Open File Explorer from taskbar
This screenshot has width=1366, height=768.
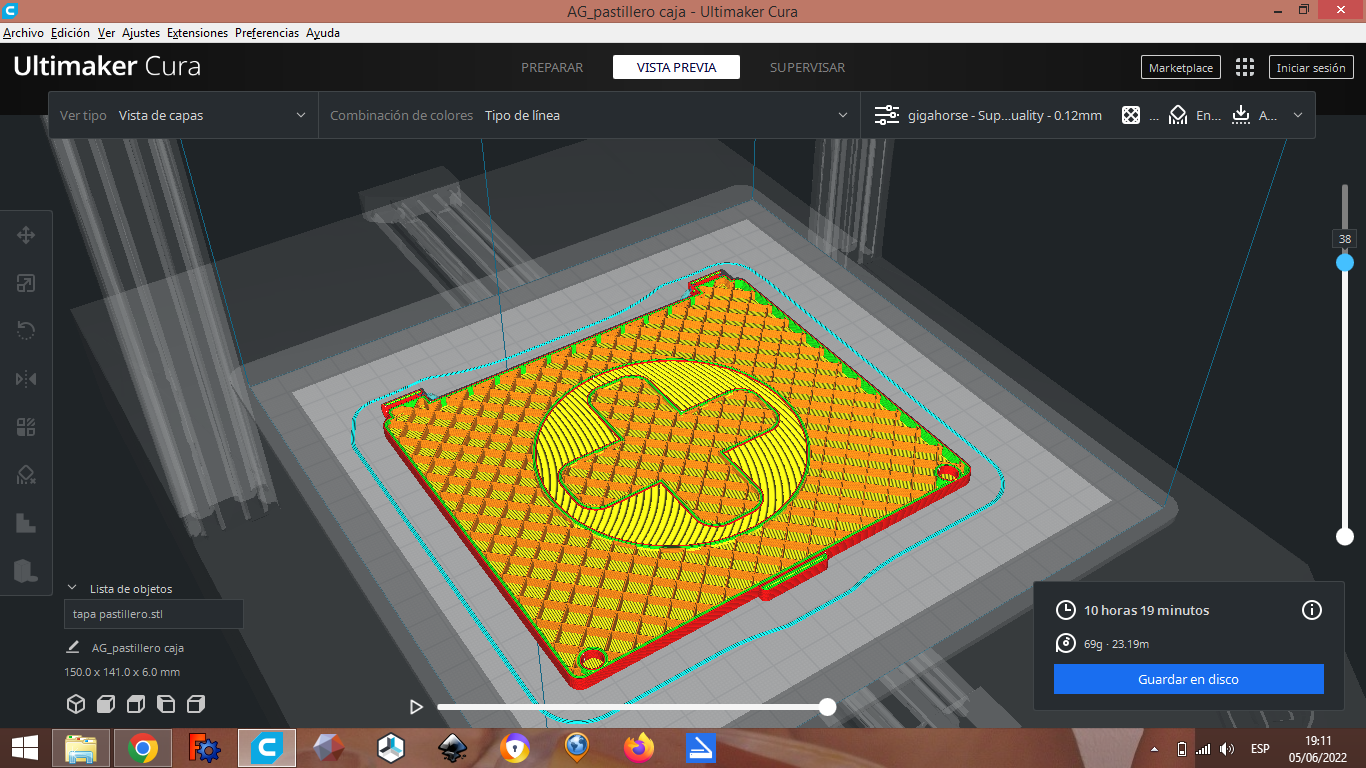click(81, 747)
